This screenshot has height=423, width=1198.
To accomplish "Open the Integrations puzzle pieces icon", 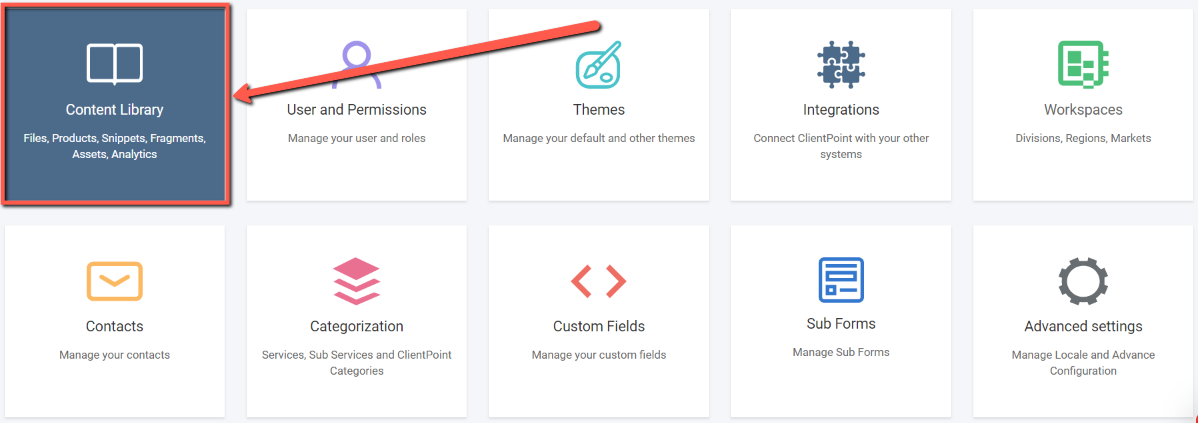I will [840, 64].
